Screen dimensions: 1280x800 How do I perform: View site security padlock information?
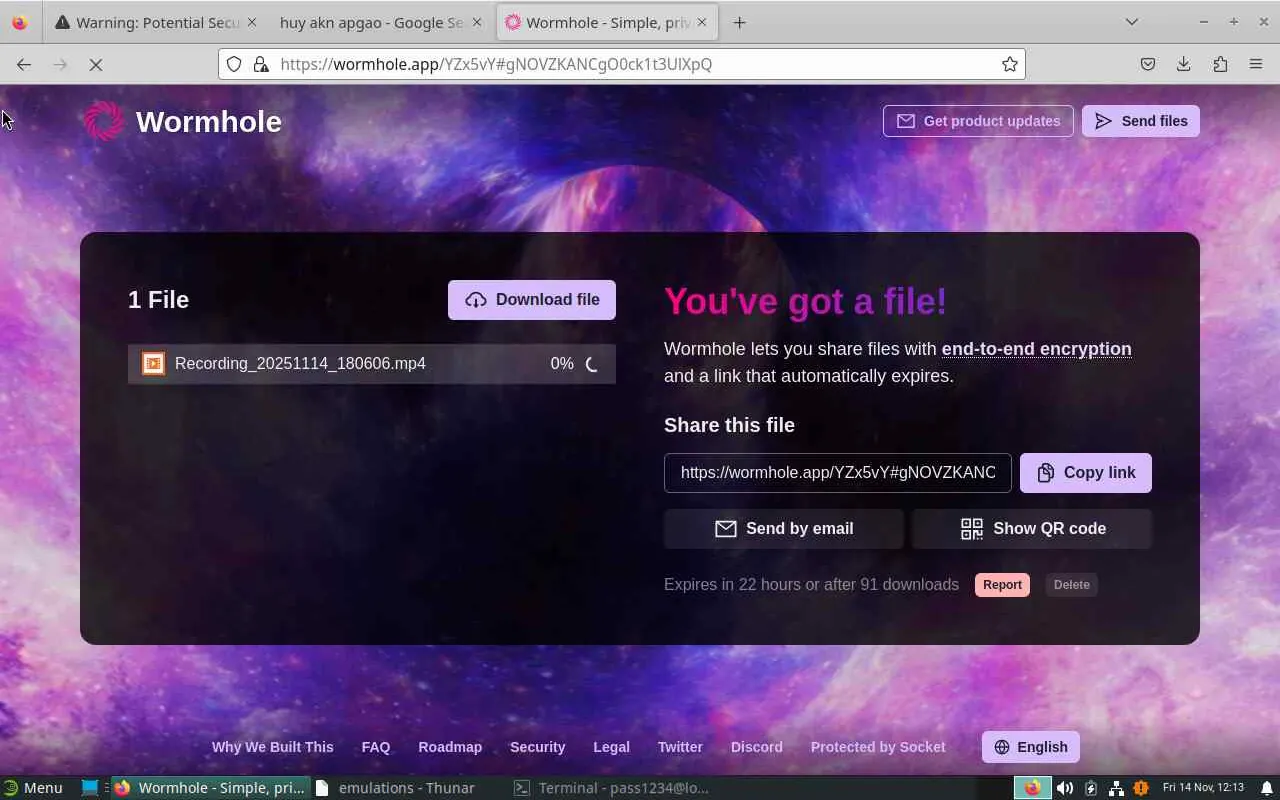pyautogui.click(x=261, y=64)
